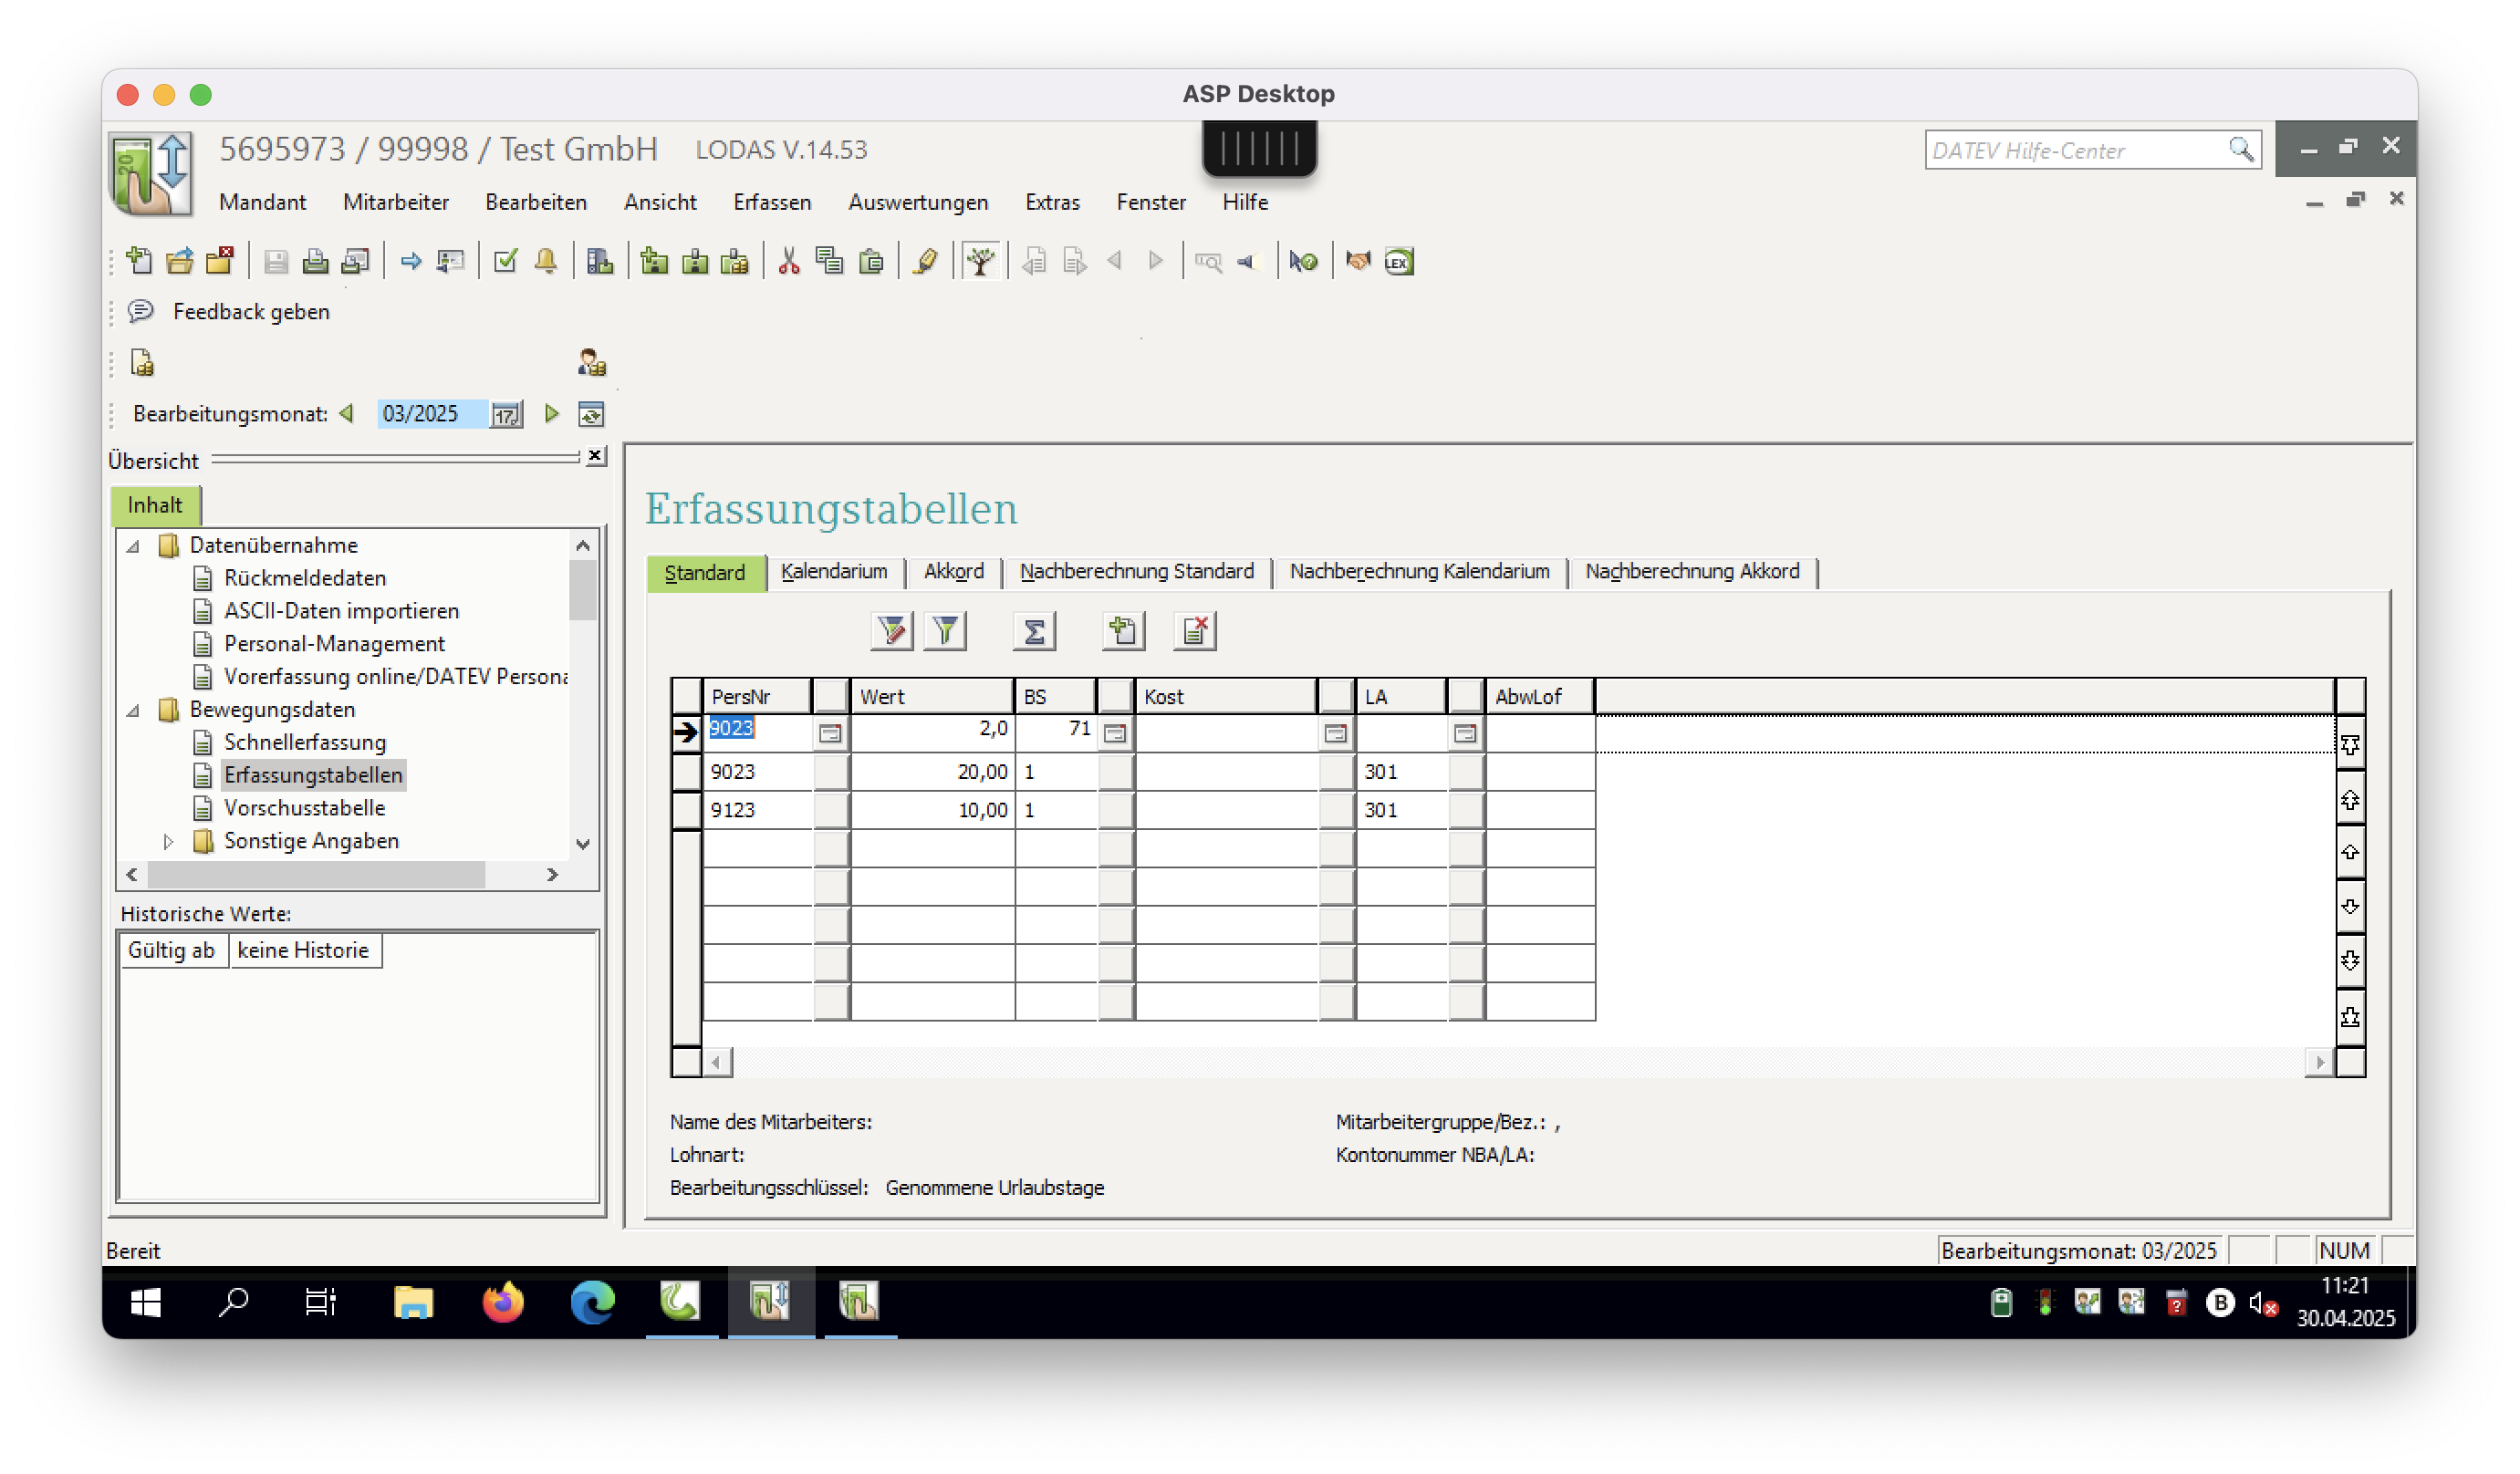Viewport: 2520px width, 1474px height.
Task: Open the Nachberechnung Standard tab
Action: (x=1136, y=572)
